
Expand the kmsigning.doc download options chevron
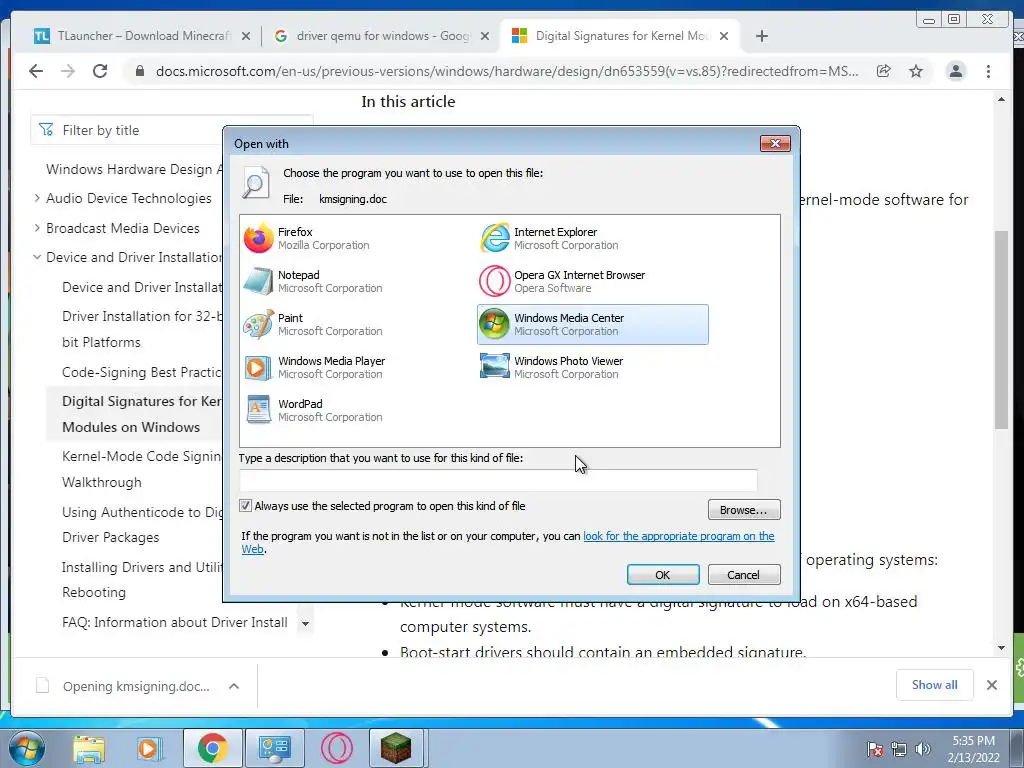[x=234, y=686]
